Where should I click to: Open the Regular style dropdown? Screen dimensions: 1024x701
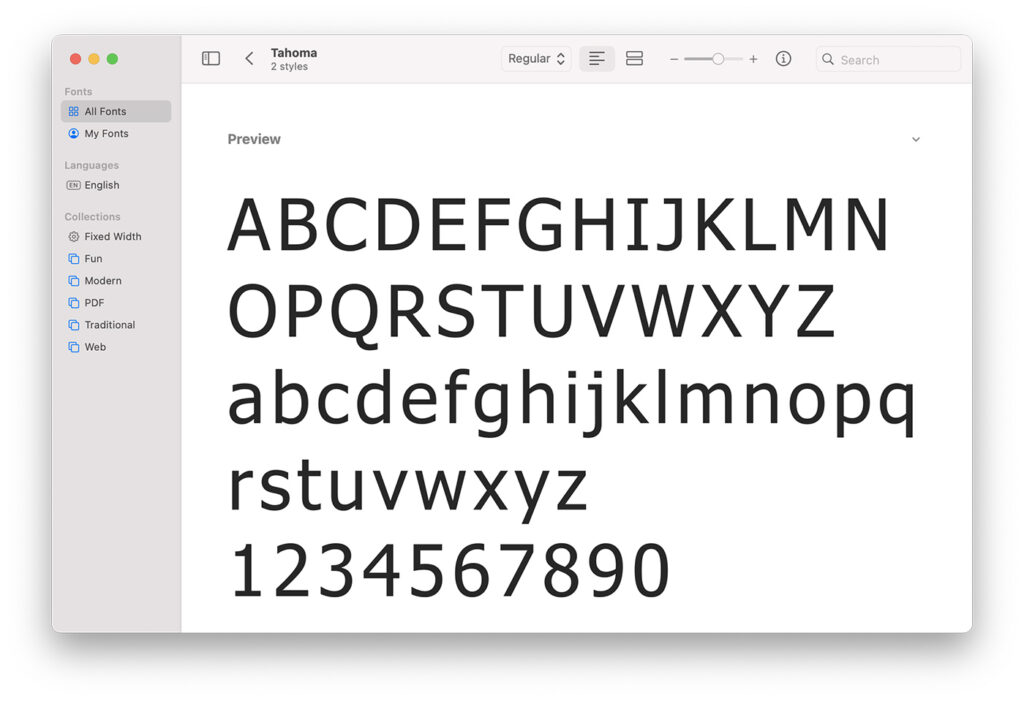[535, 58]
